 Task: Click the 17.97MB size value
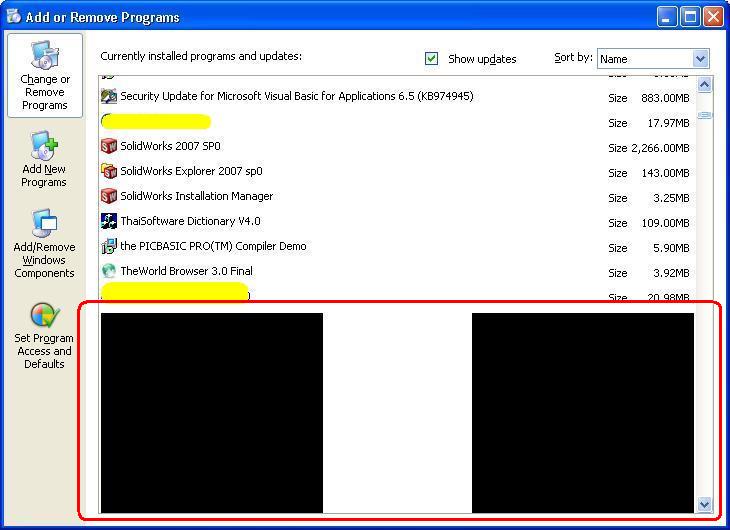[668, 123]
